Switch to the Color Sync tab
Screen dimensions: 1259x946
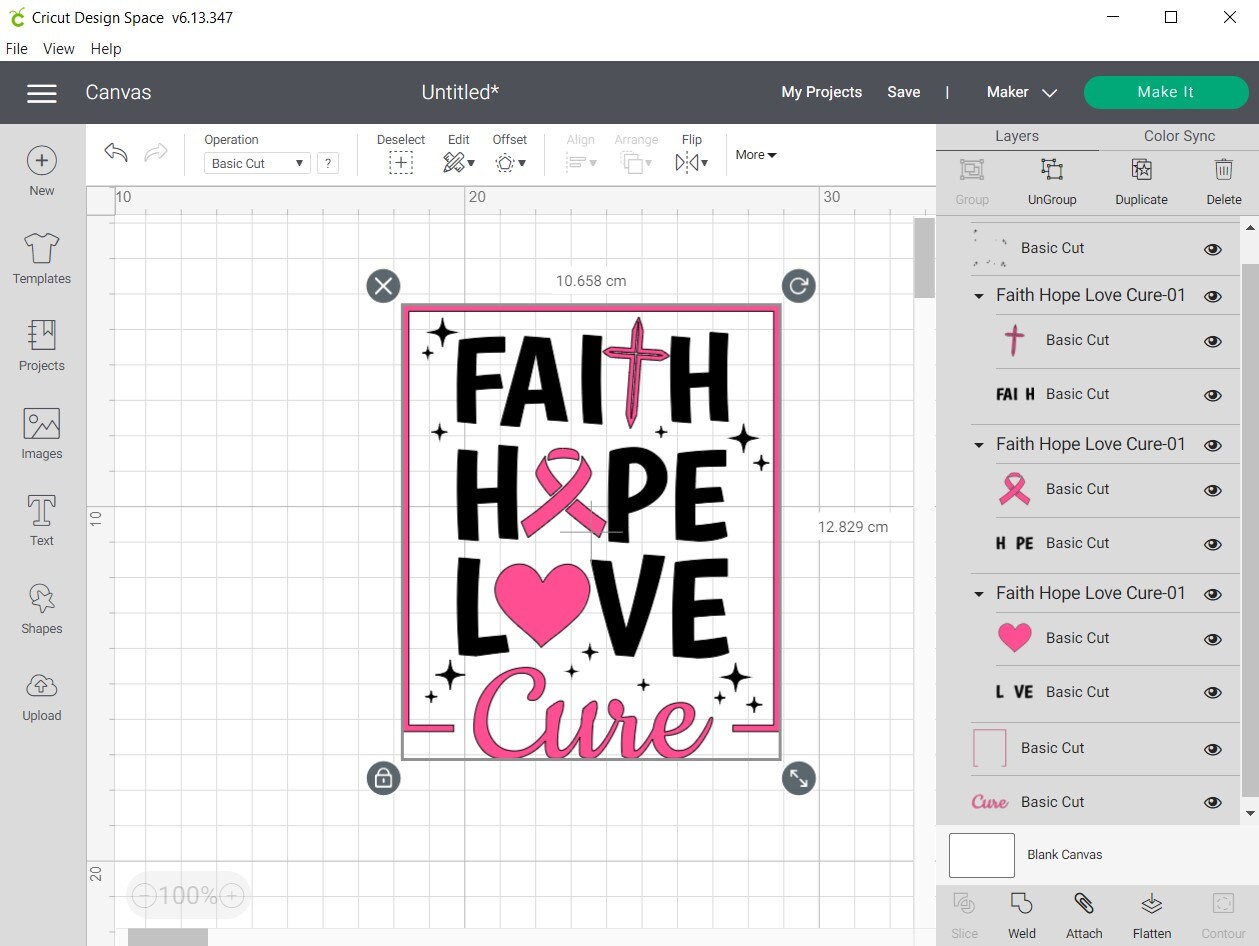1178,135
